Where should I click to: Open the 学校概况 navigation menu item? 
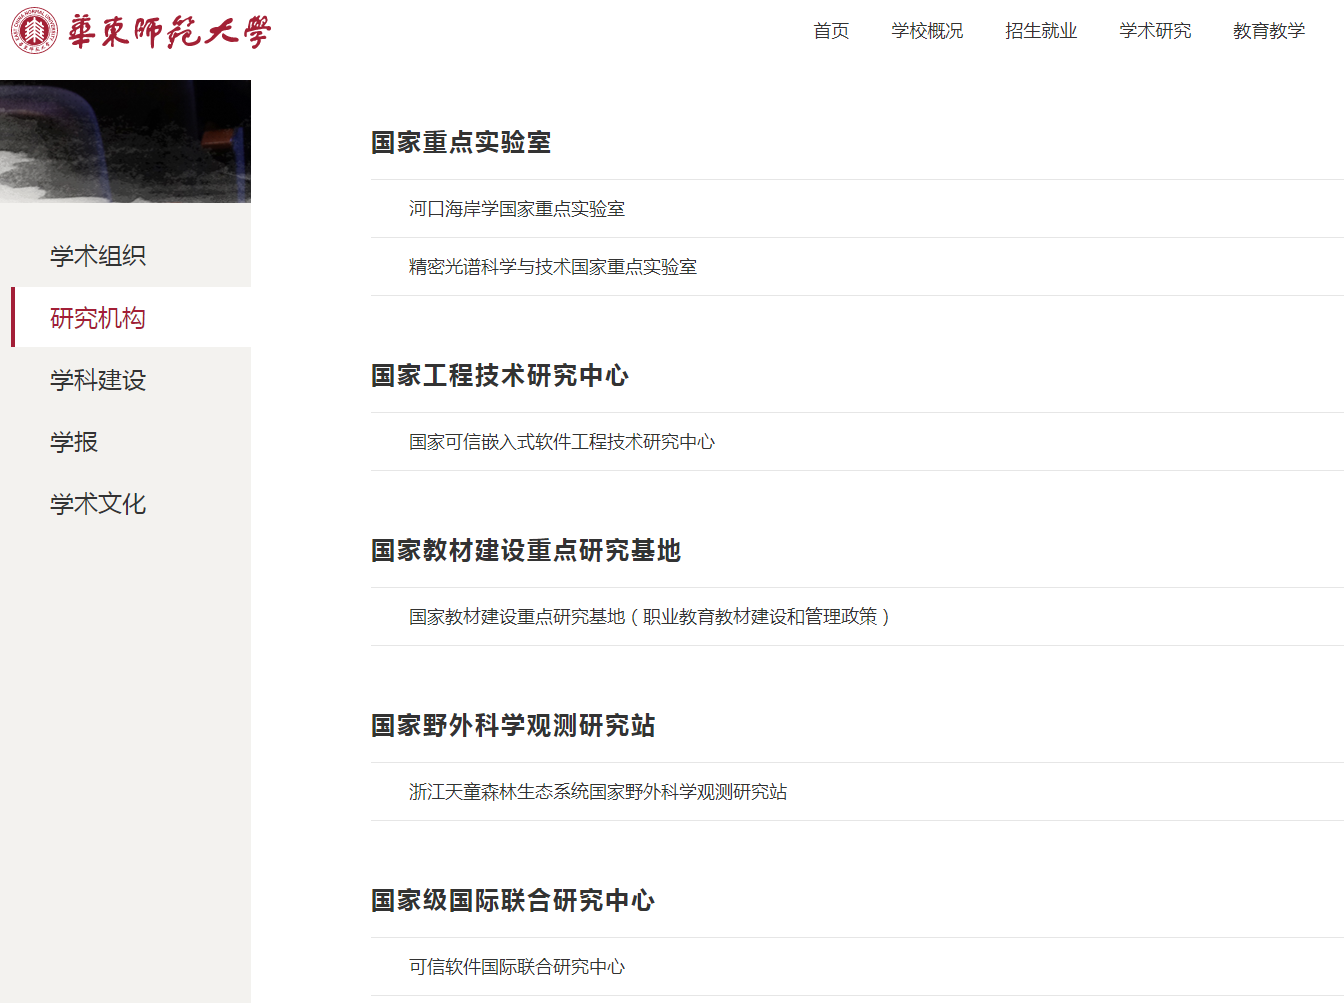pos(927,31)
